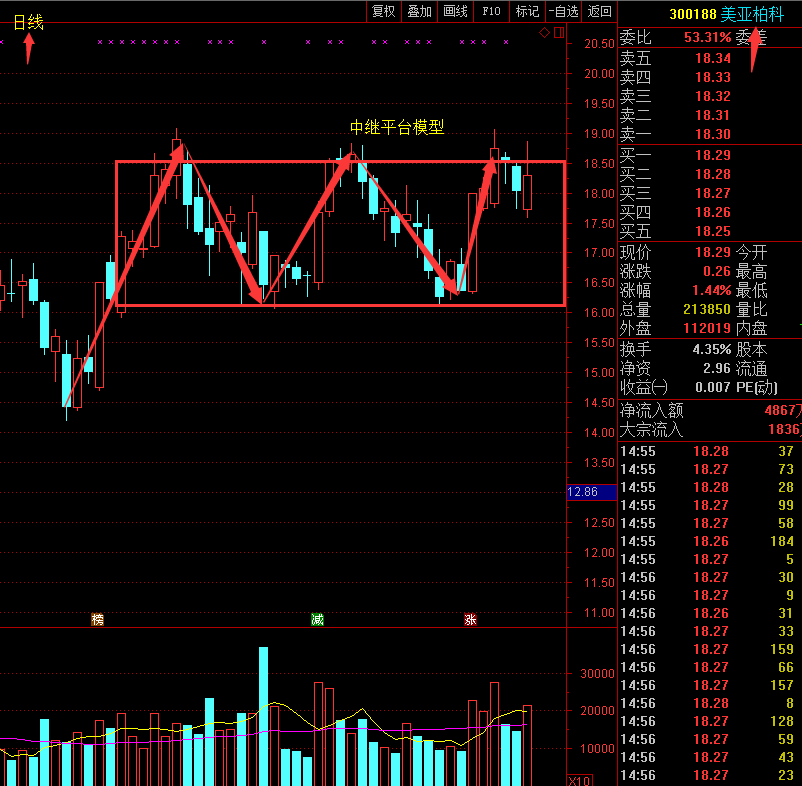This screenshot has width=802, height=786.
Task: Click 买二 price 18.28
Action: point(713,174)
